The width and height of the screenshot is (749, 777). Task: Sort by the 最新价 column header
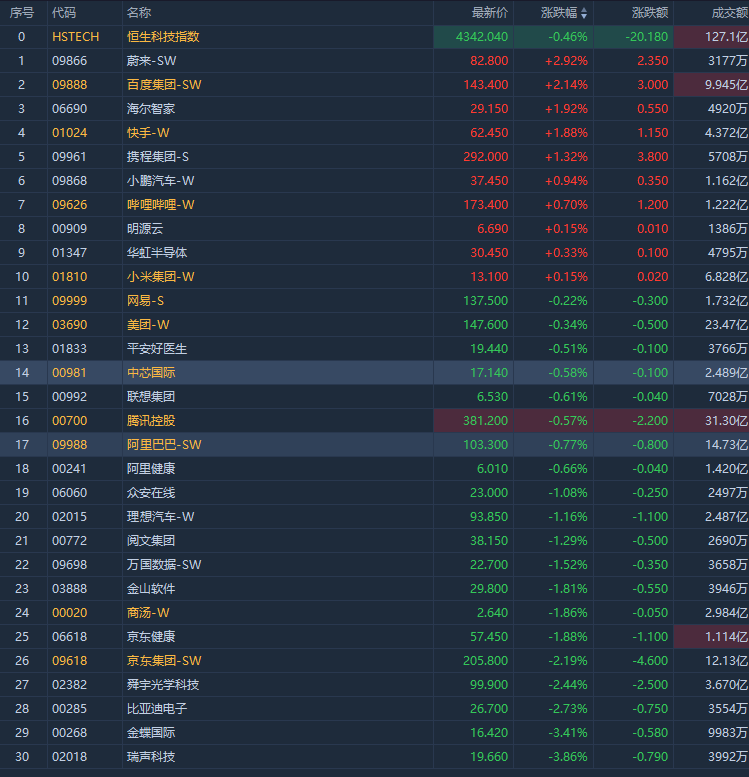(x=490, y=13)
